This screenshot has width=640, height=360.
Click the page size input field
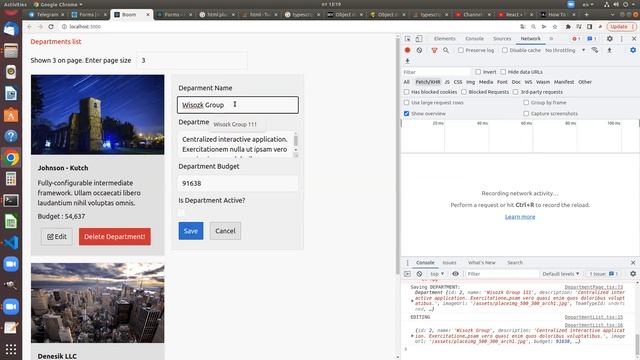[192, 60]
